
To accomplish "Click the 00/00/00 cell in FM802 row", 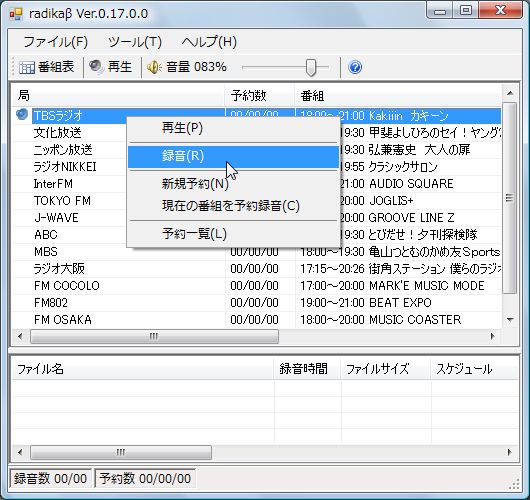I will pos(255,303).
